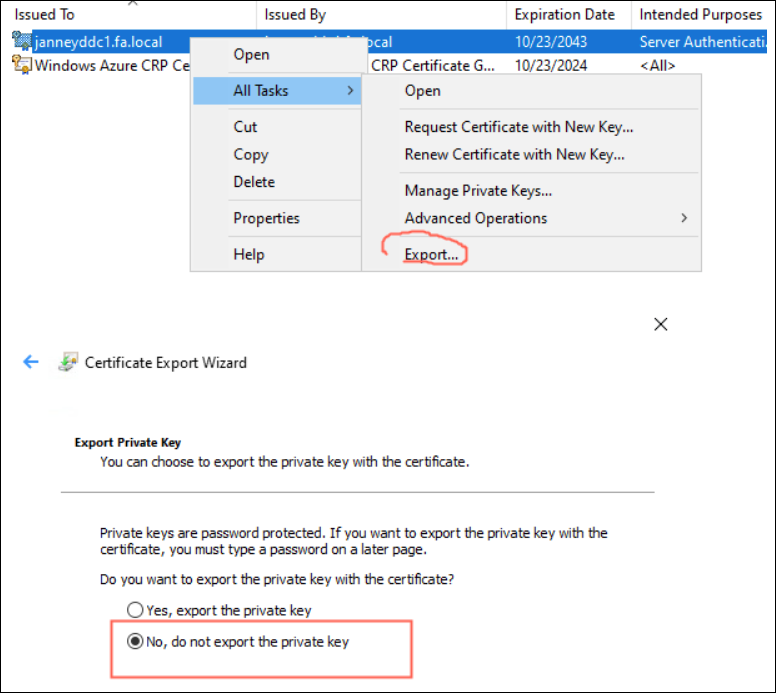Select Request Certificate with New Key
Viewport: 776px width, 693px height.
pyautogui.click(x=518, y=127)
